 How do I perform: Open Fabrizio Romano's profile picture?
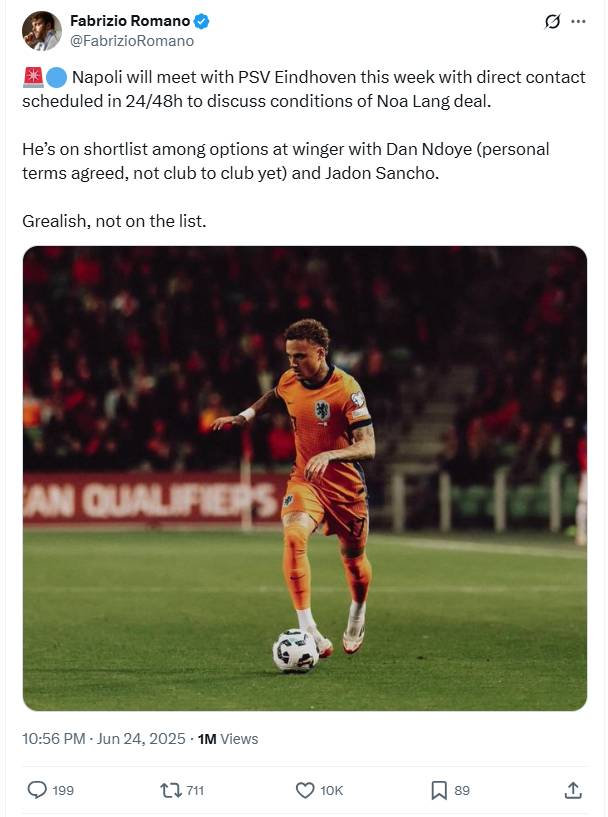[x=42, y=31]
